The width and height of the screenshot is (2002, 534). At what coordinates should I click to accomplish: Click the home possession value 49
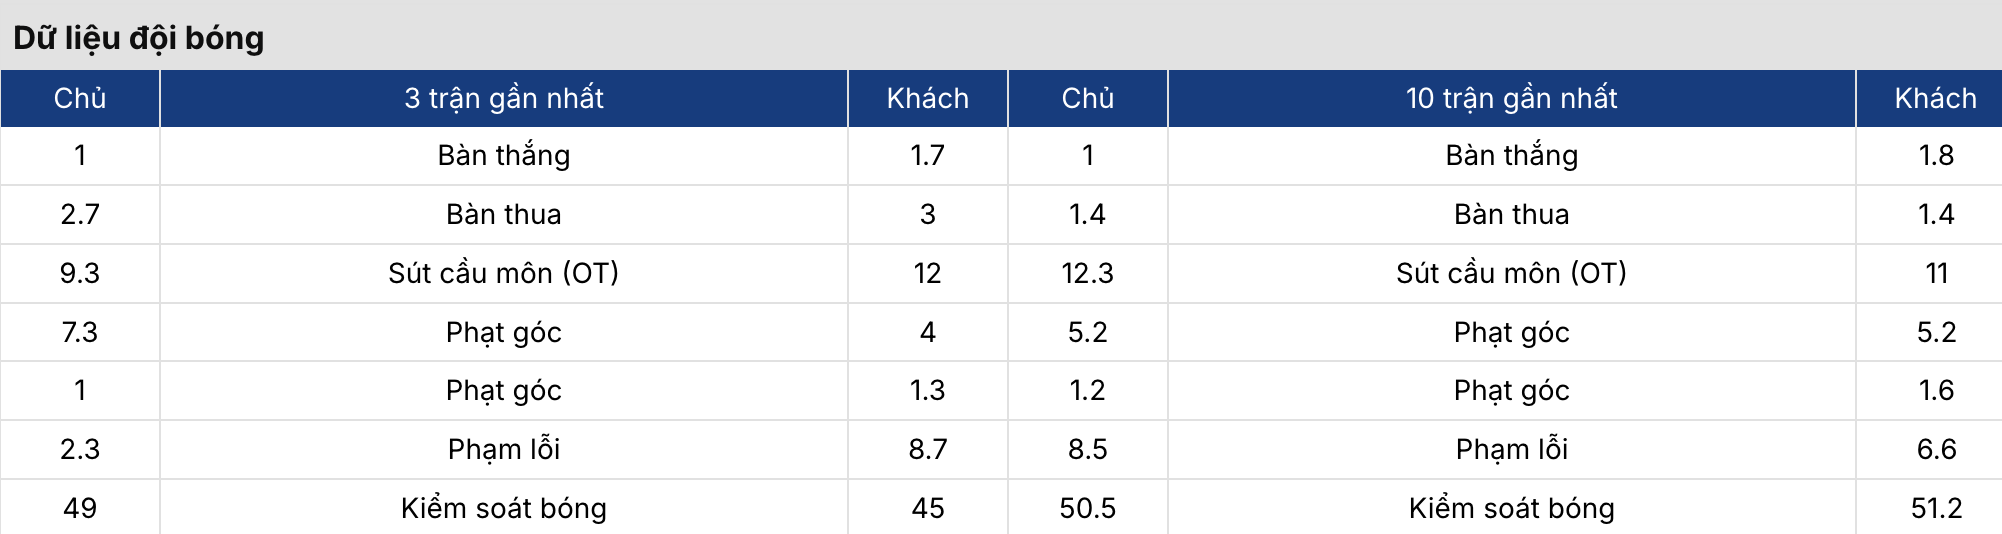[x=80, y=508]
